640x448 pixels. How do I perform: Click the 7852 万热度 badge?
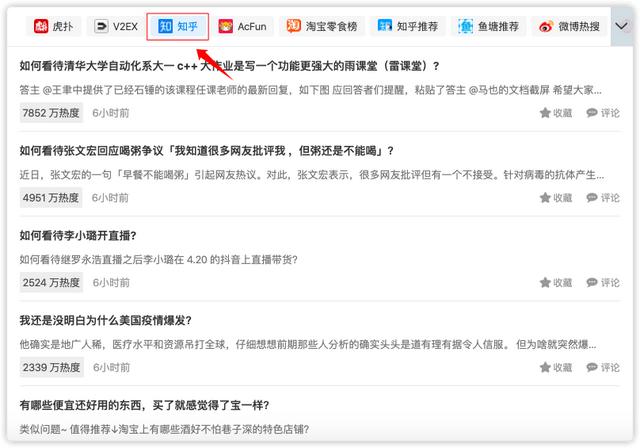click(x=51, y=113)
